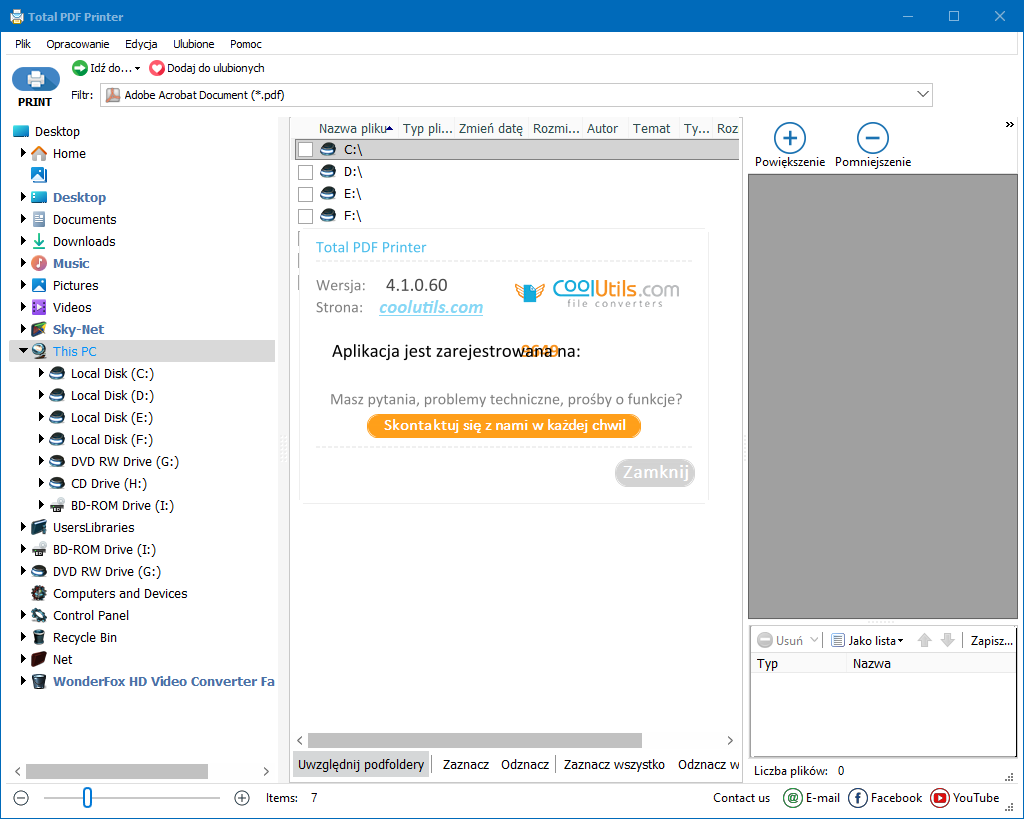Click the Powiększenie zoom-in plus icon
This screenshot has height=819, width=1024.
(790, 138)
